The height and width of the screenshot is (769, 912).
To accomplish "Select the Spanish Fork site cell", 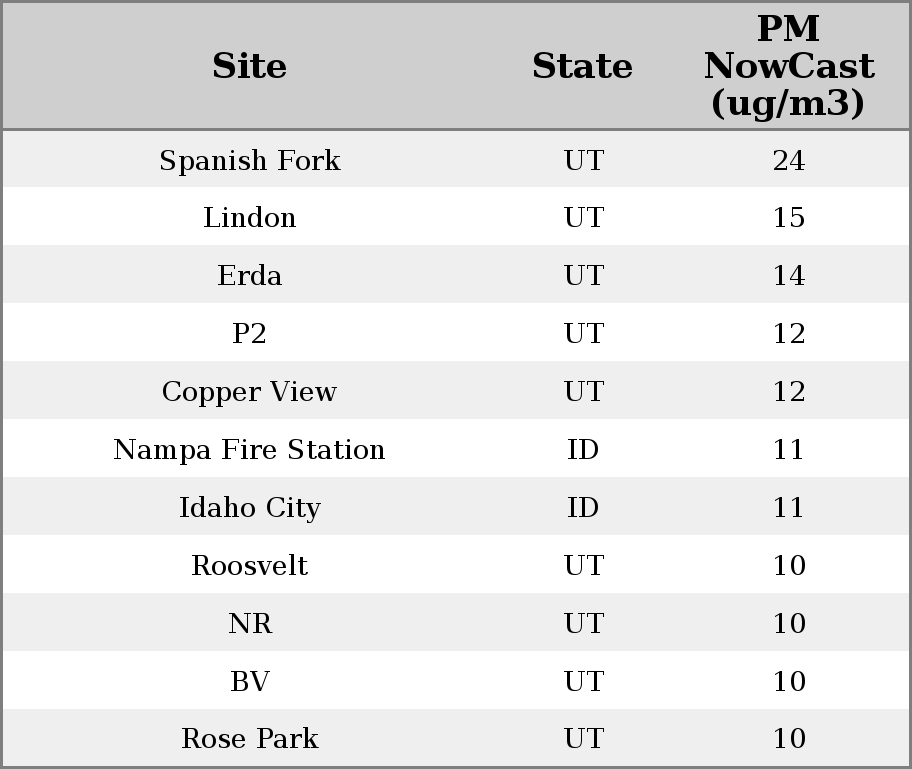I will point(249,160).
